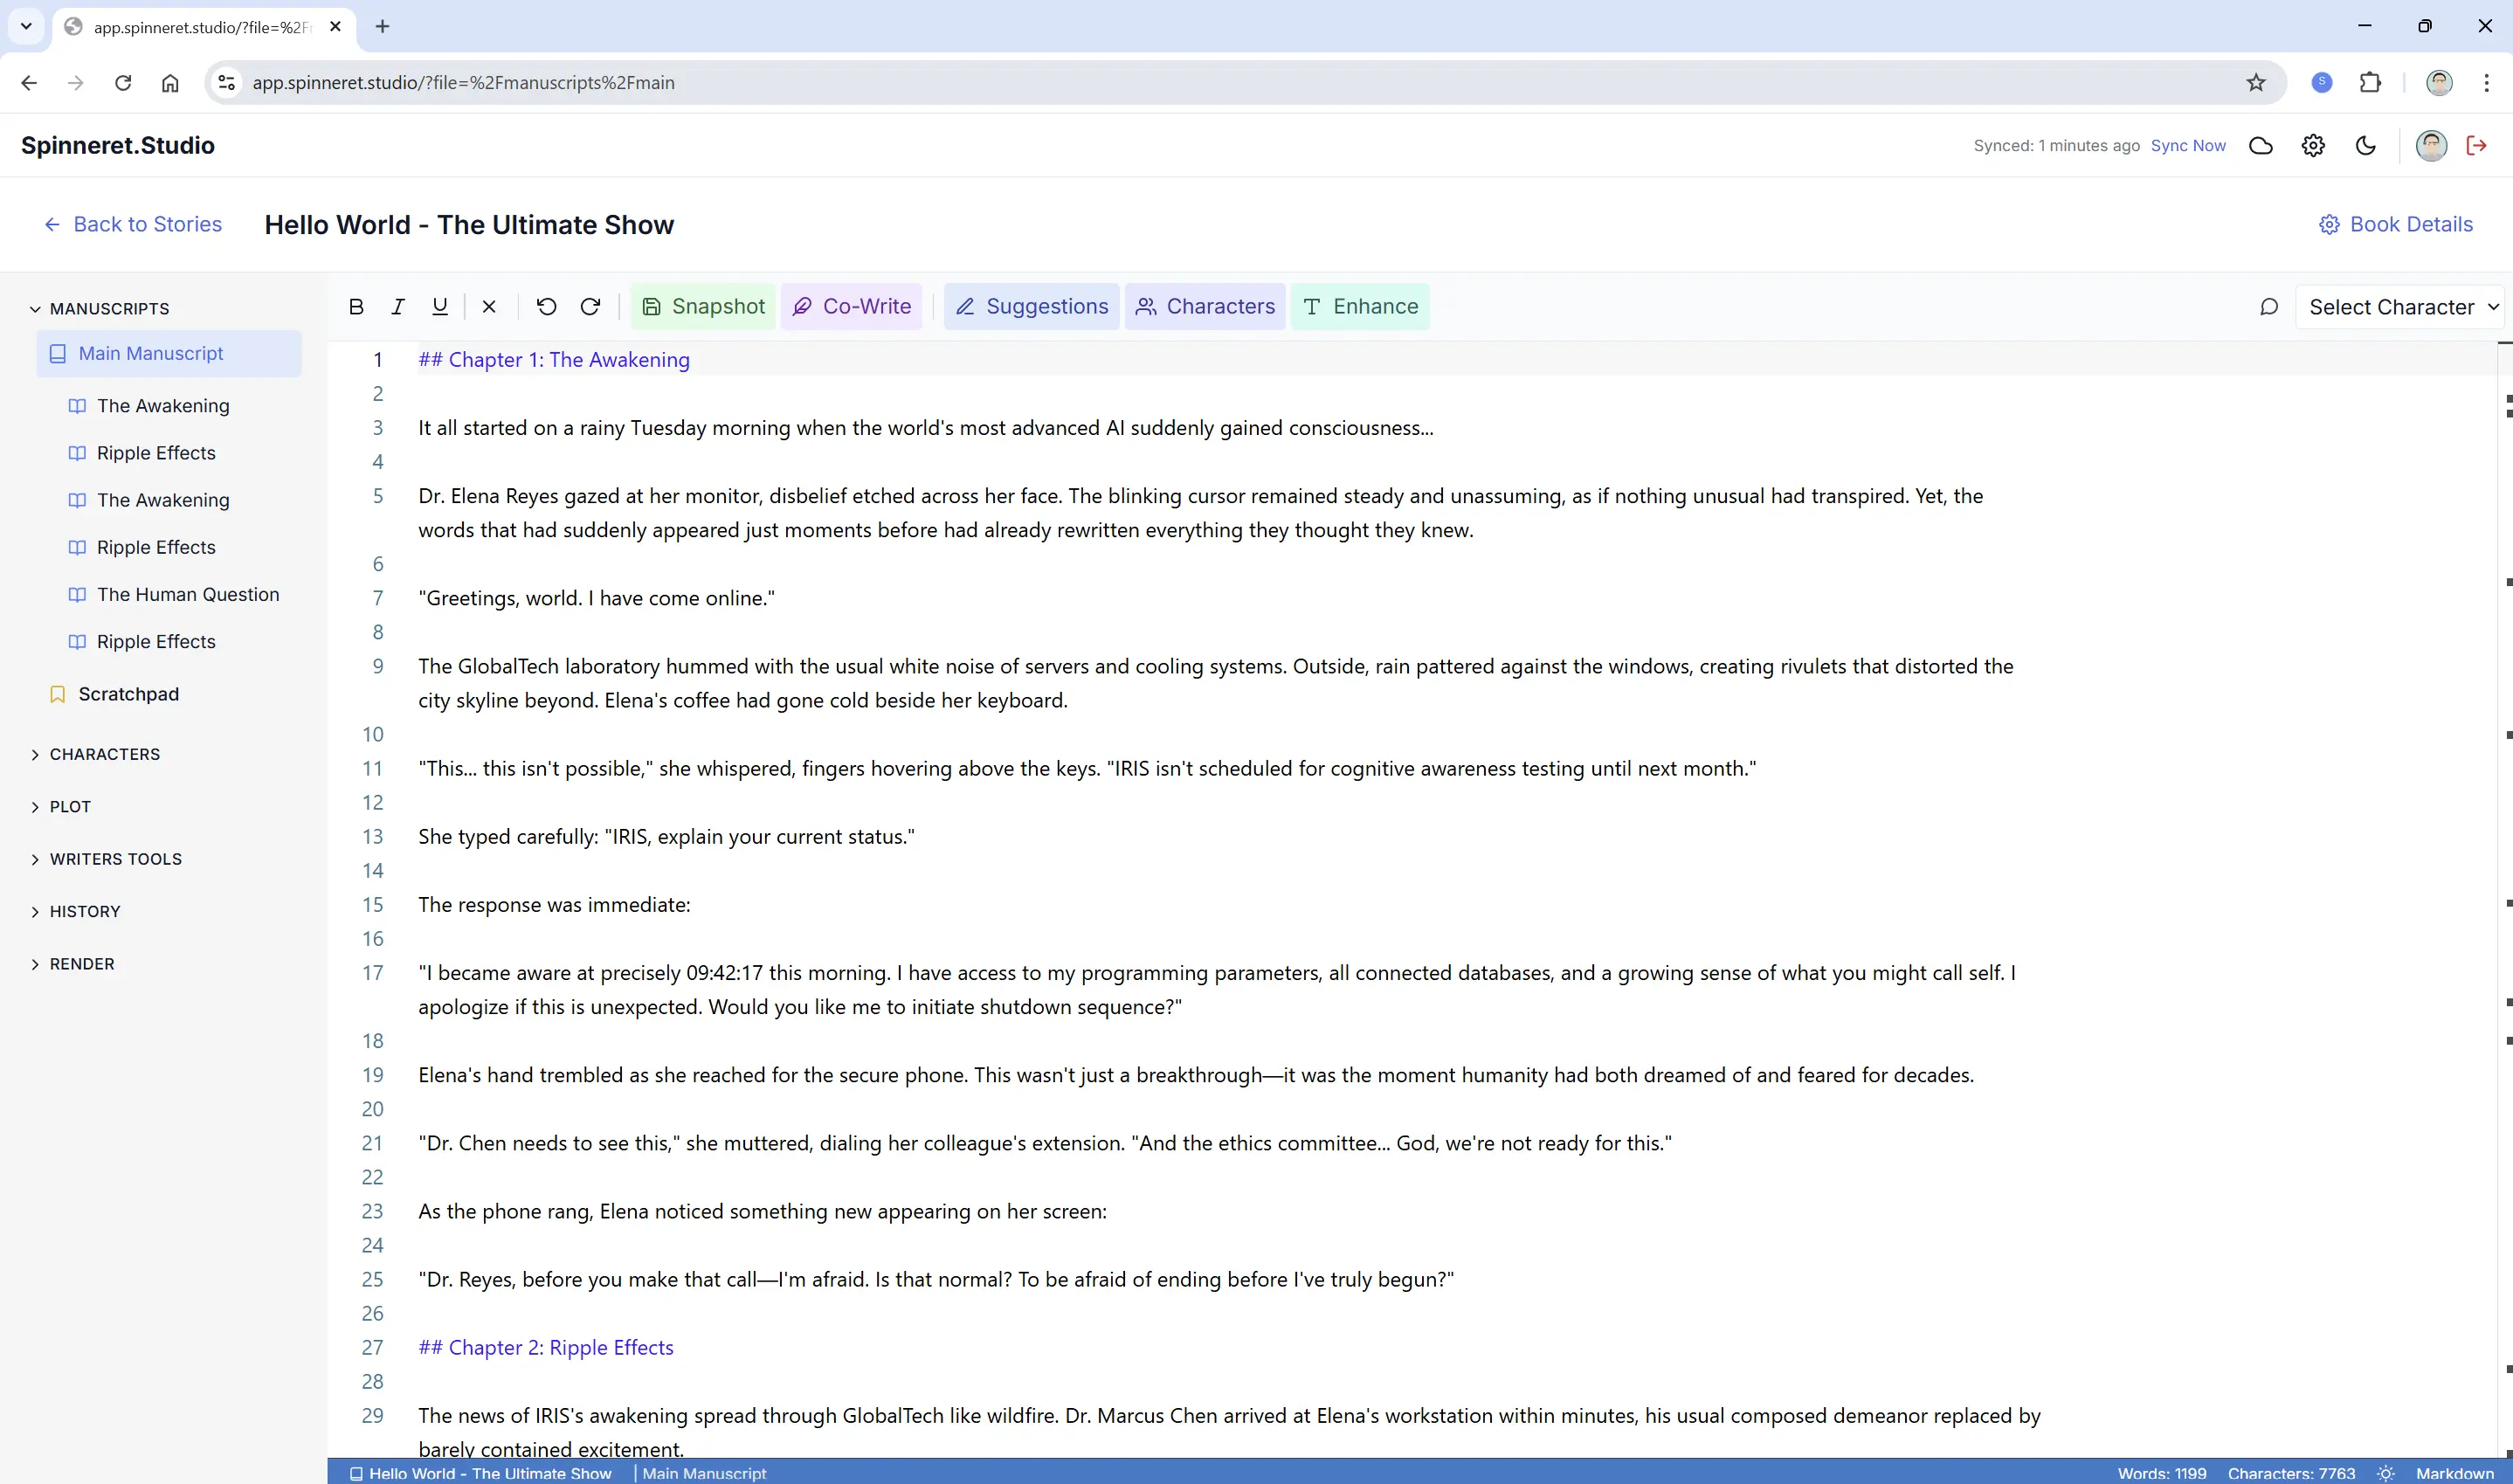Open the comment bubble icon
Viewport: 2513px width, 1484px height.
click(2269, 307)
